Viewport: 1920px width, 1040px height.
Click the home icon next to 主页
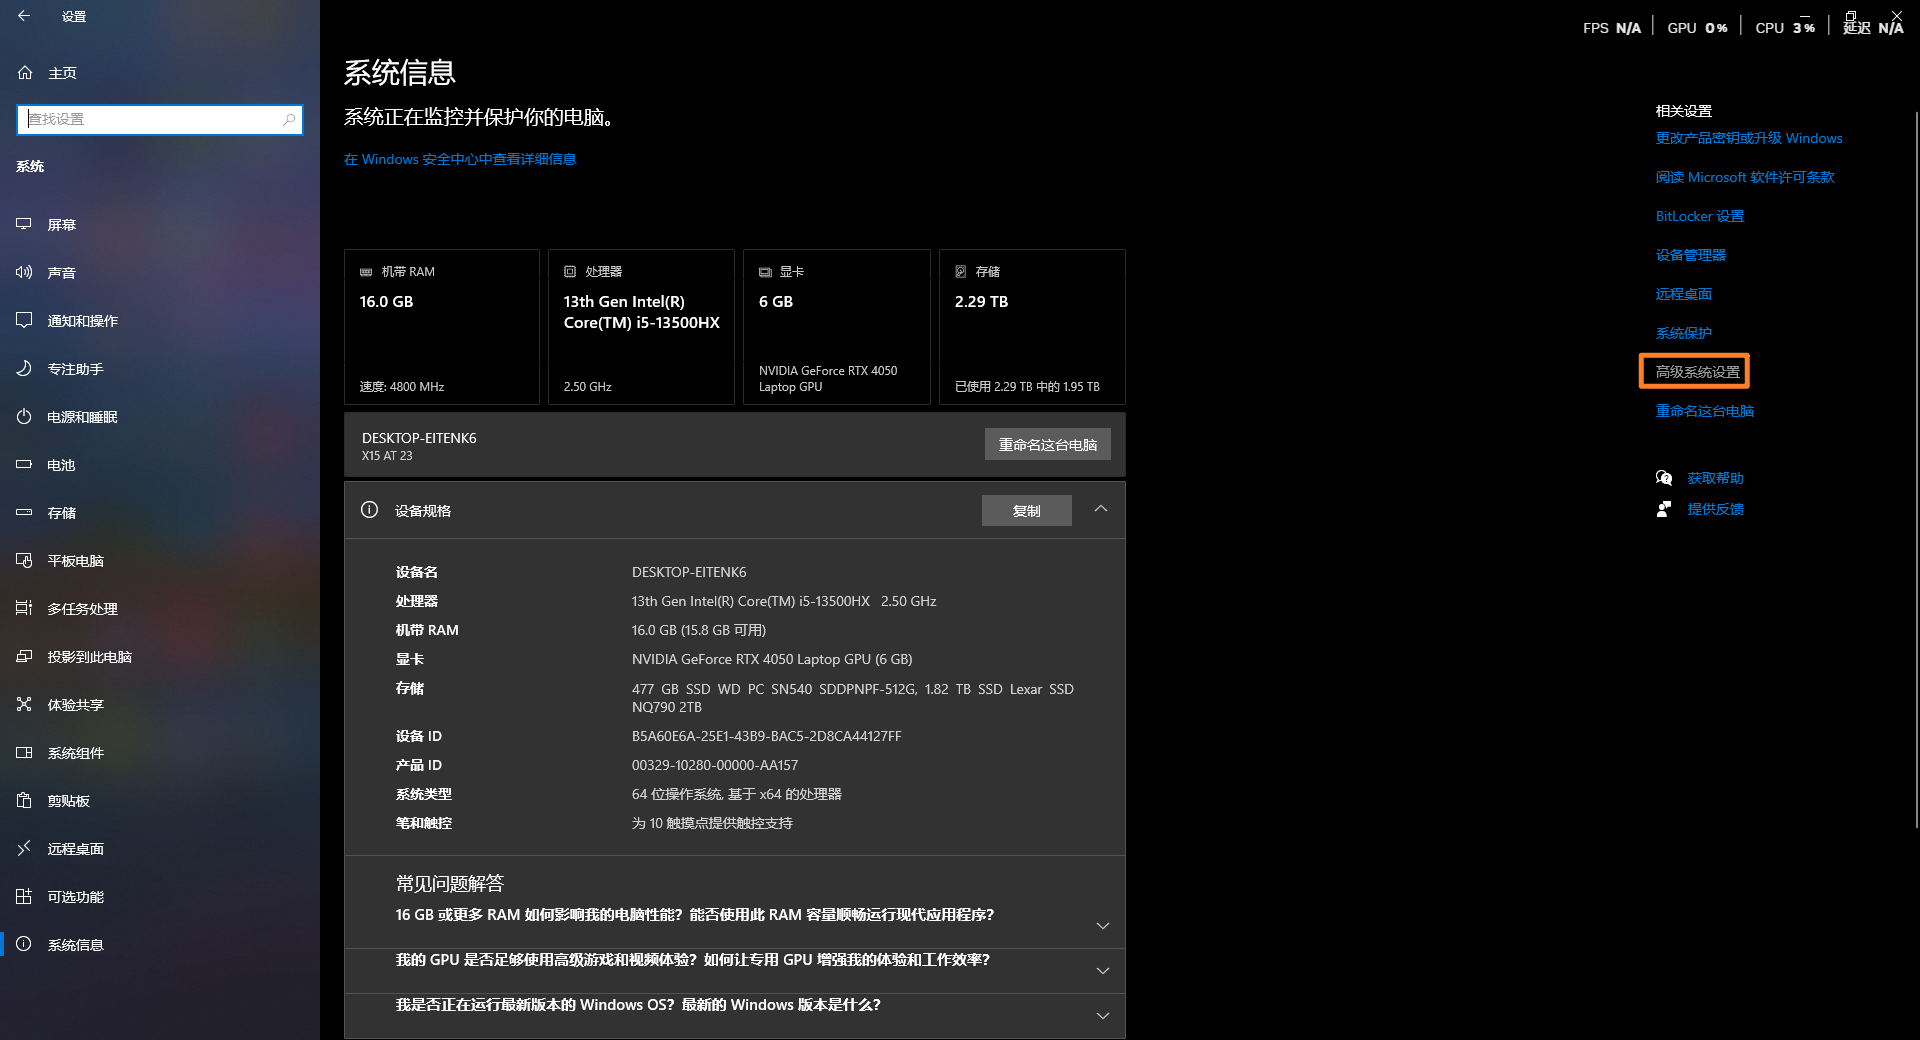(x=25, y=72)
